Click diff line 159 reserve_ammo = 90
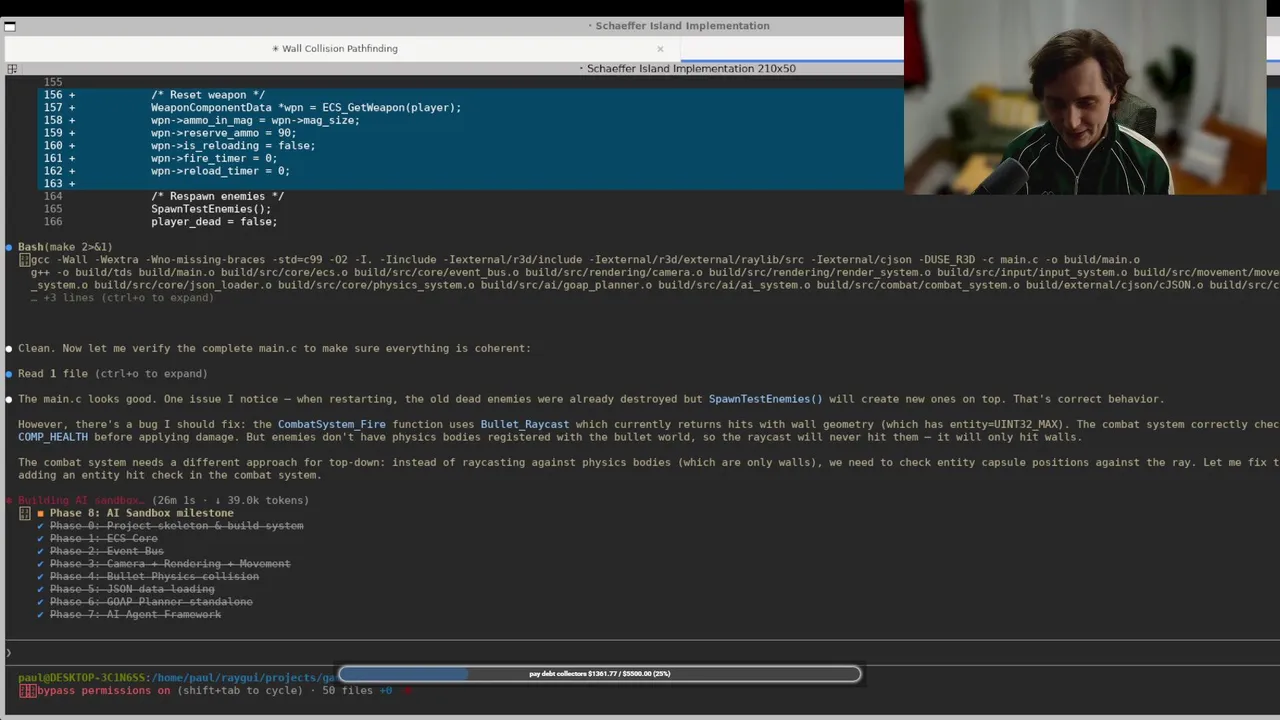This screenshot has width=1280, height=720. 224,133
